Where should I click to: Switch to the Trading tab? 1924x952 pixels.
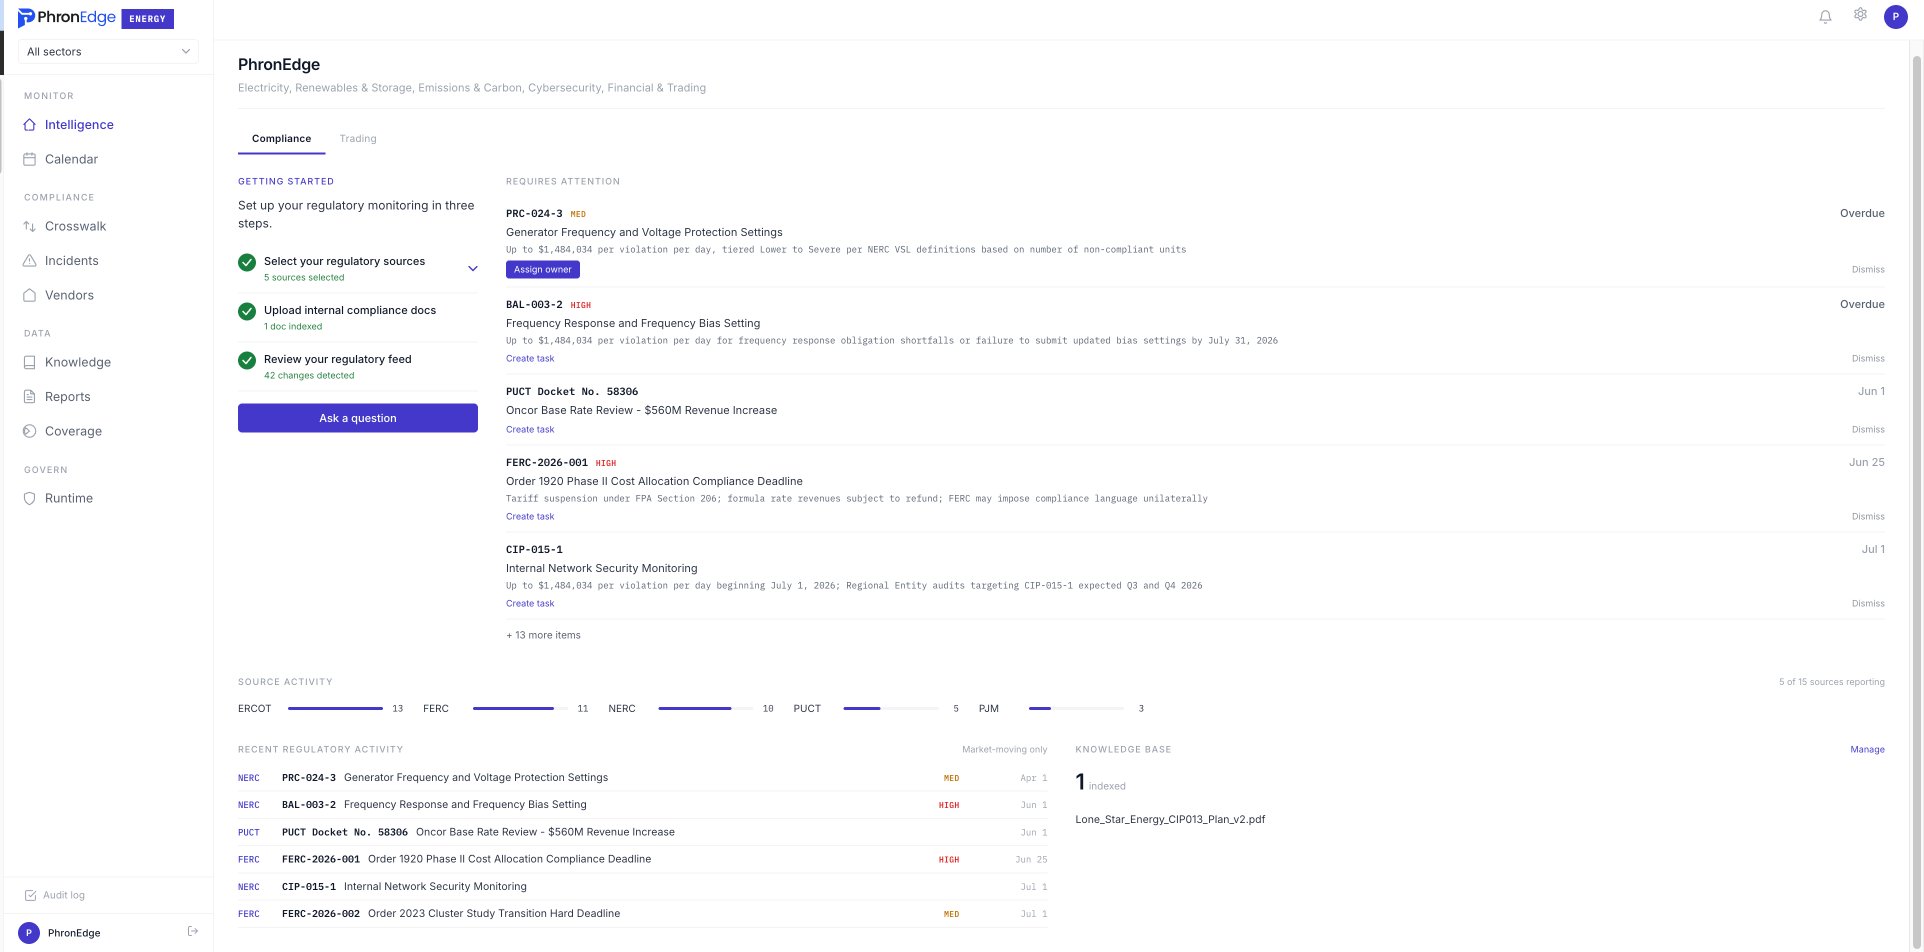click(358, 139)
